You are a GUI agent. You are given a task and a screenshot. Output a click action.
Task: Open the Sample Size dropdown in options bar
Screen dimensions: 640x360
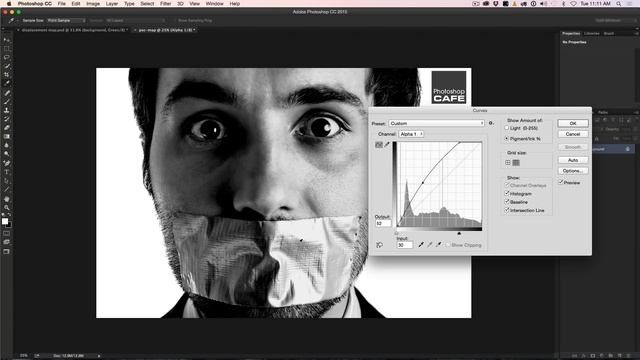[x=67, y=20]
